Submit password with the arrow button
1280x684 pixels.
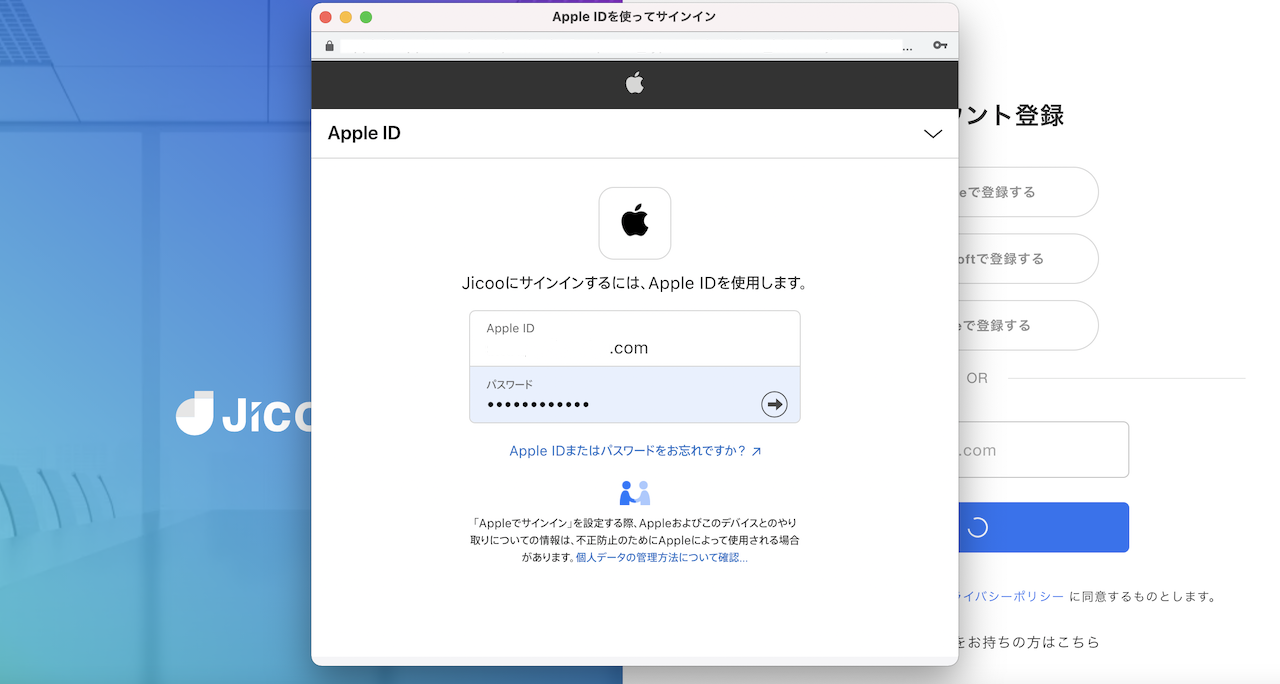[x=774, y=404]
